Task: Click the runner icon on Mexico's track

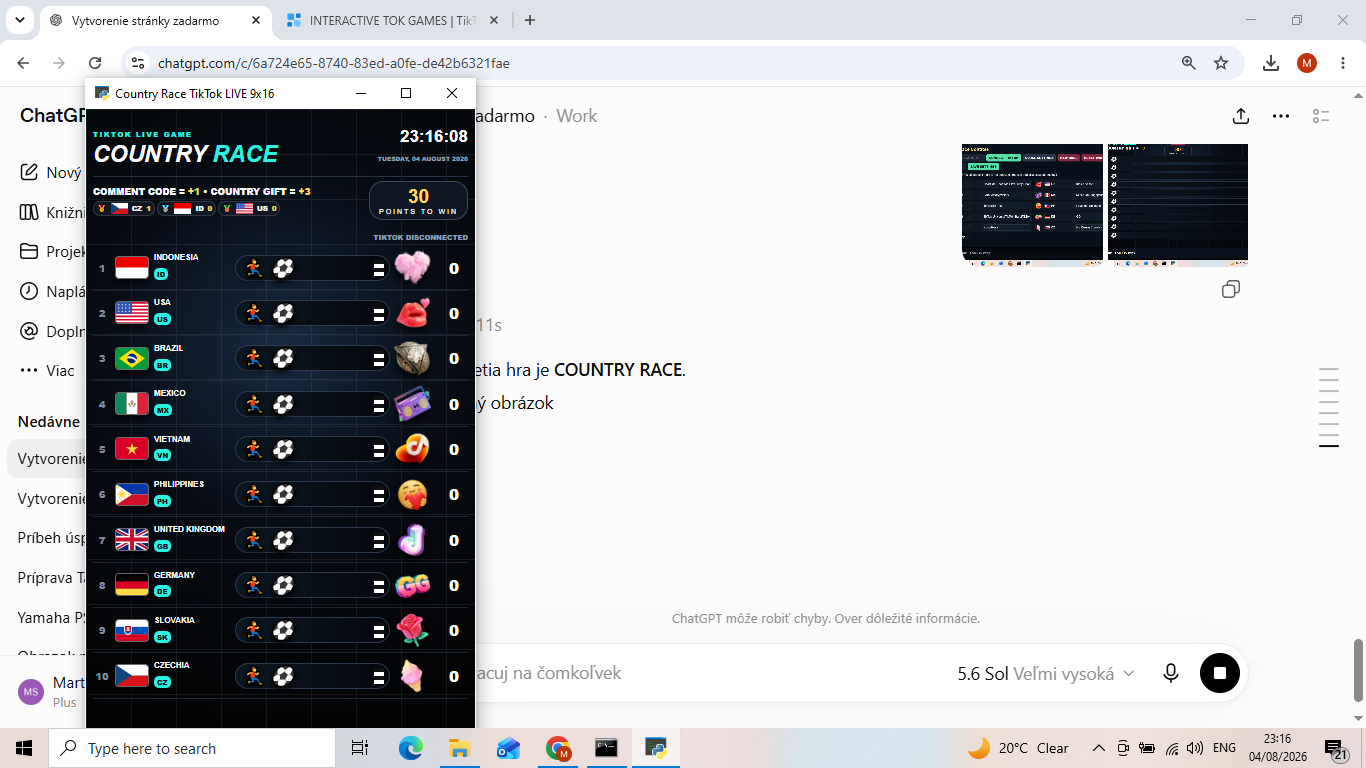Action: click(254, 404)
